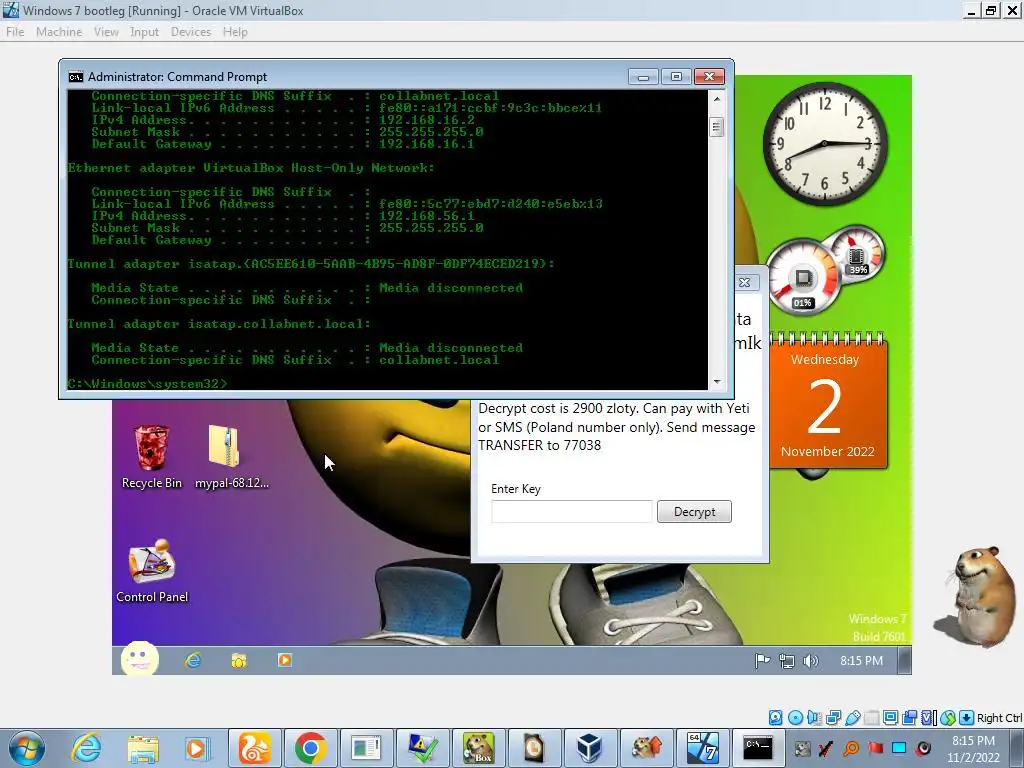
Task: Click the guest volume speaker icon
Action: point(810,661)
